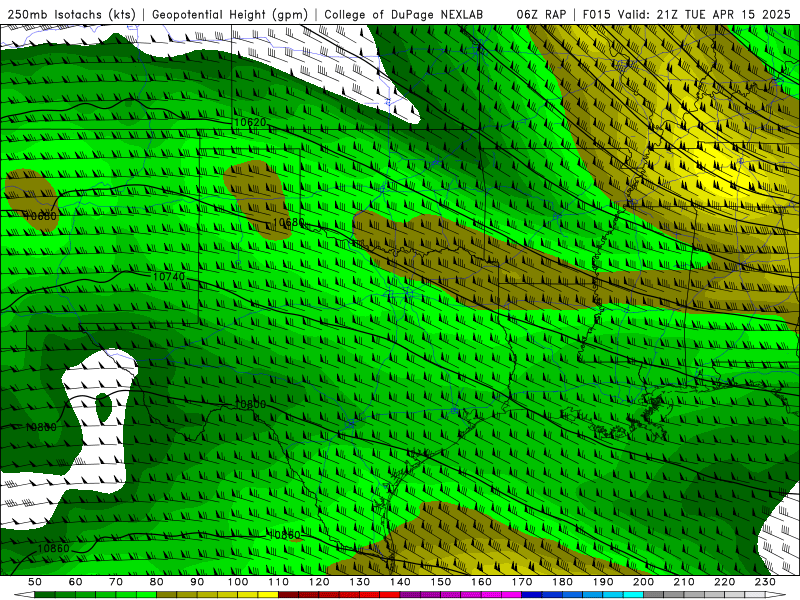
Task: Click the 190 knot colorbar label
Action: tap(603, 582)
